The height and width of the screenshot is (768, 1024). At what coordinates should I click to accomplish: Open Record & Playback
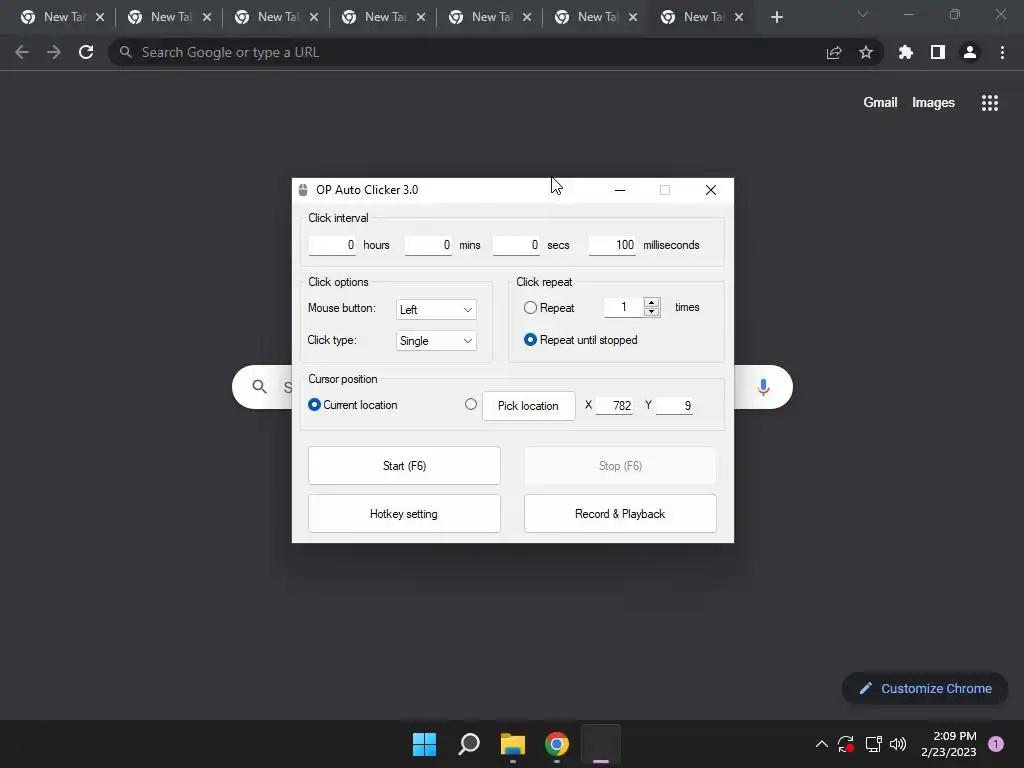[x=620, y=514]
